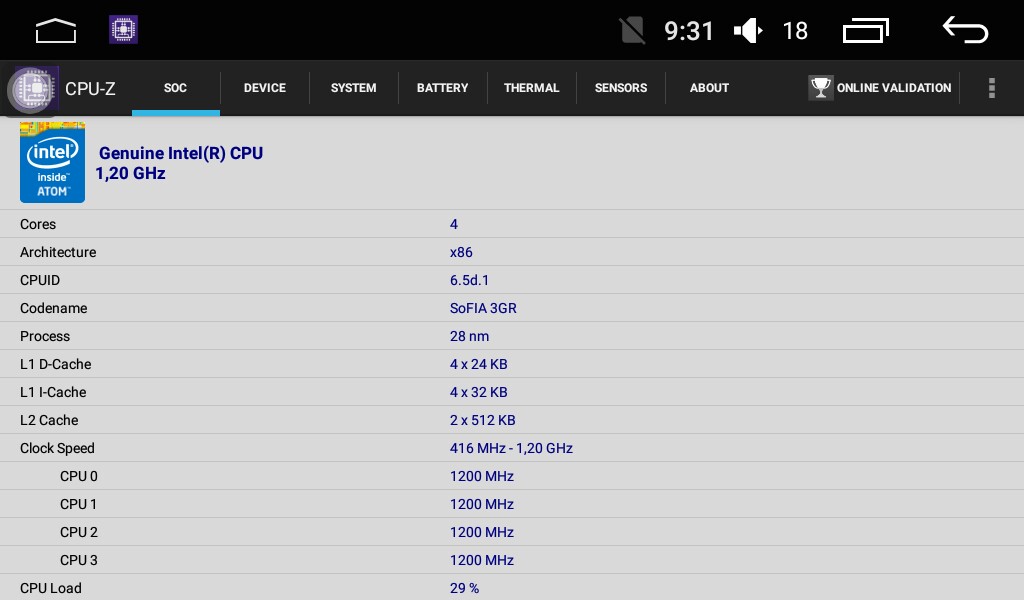The image size is (1024, 600).
Task: Select the L1 D-Cache label
Action: (x=56, y=364)
